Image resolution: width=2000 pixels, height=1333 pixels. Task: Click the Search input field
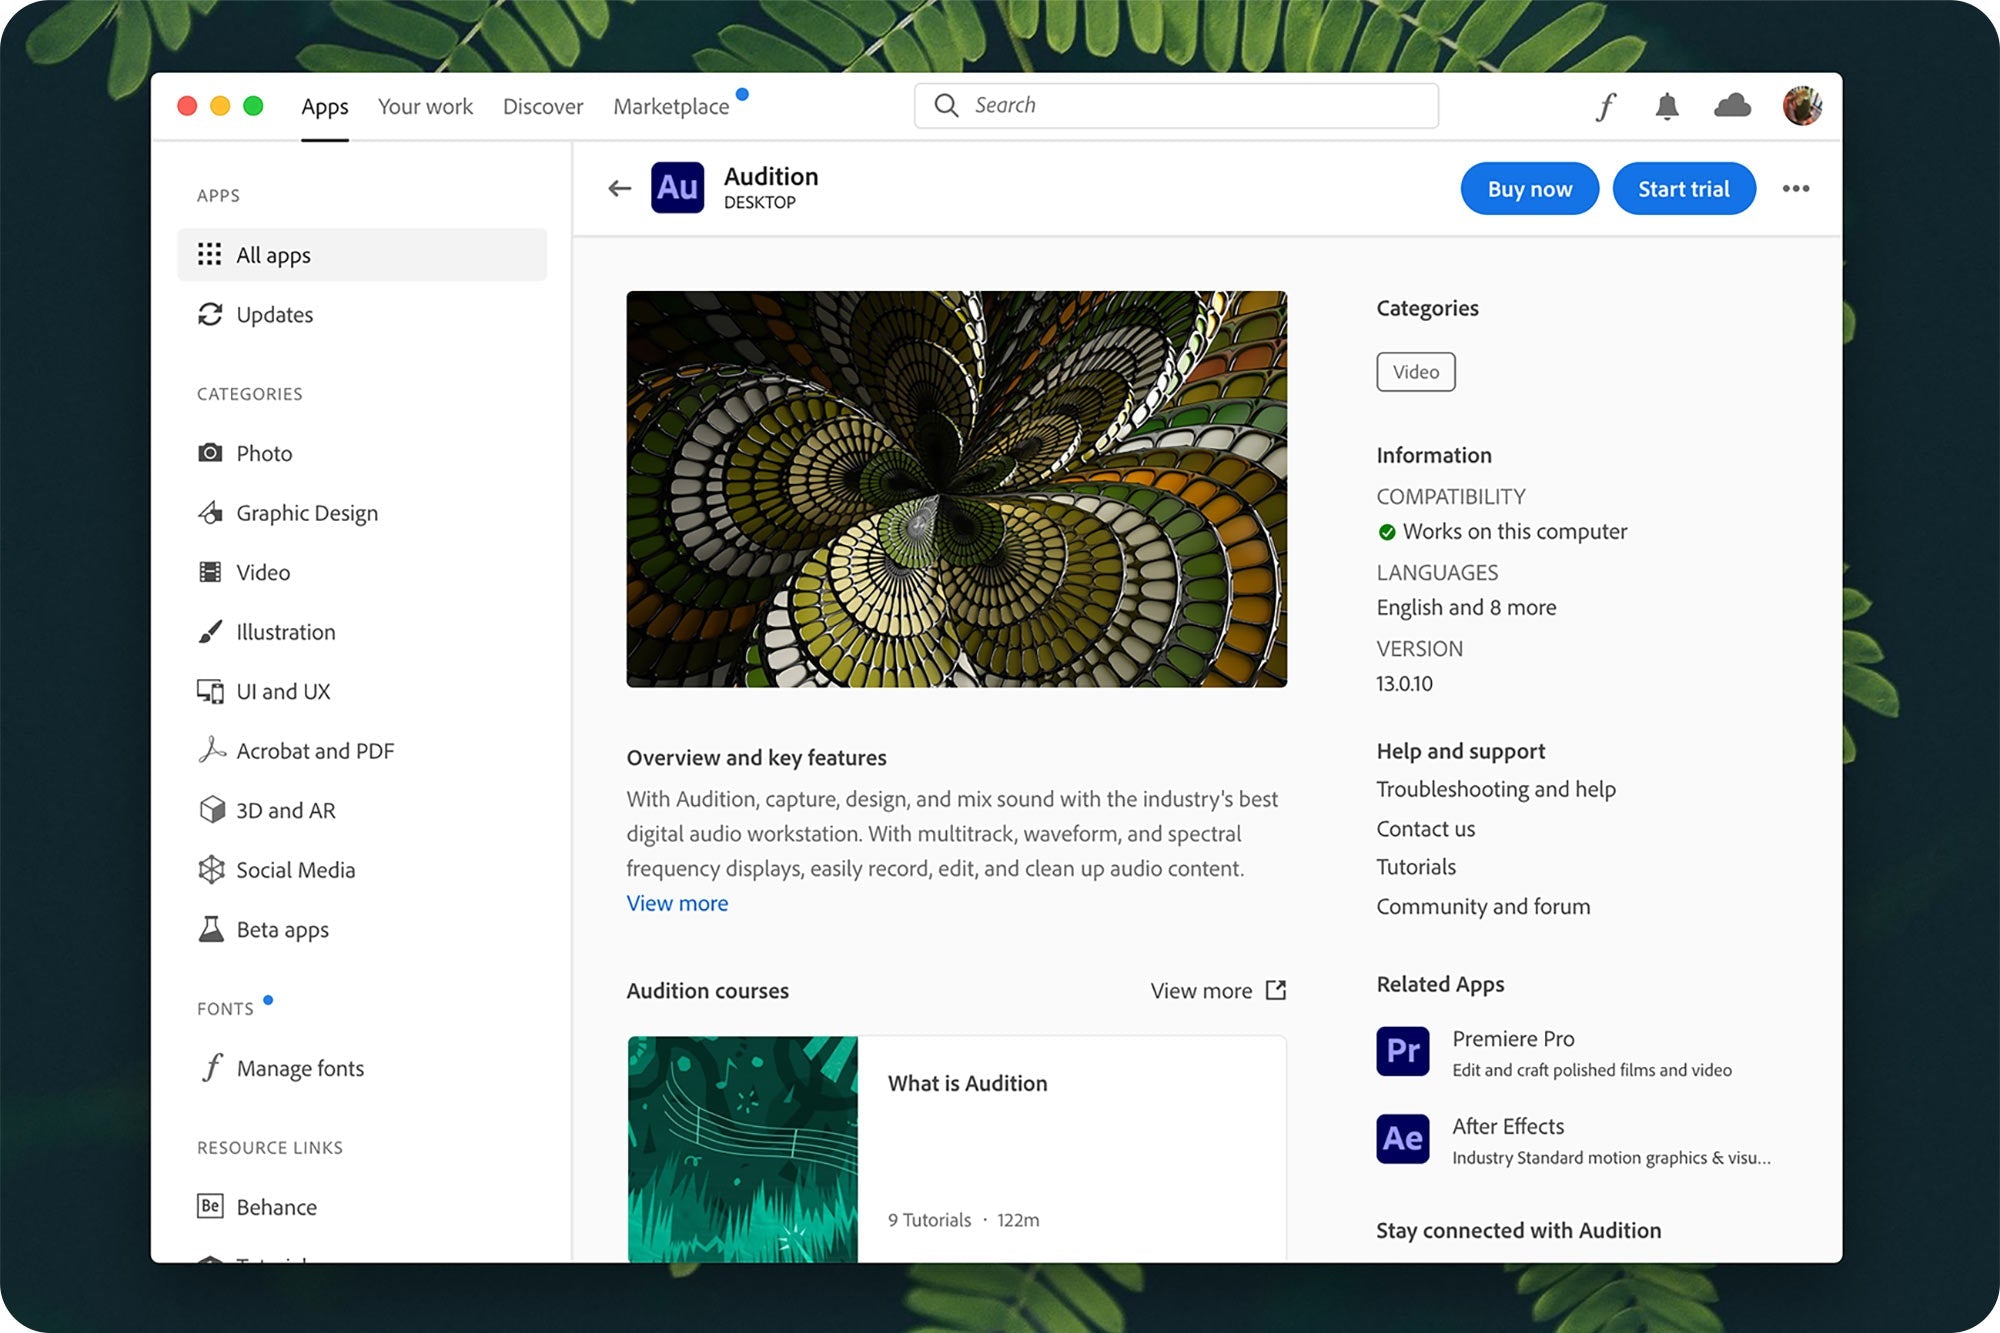click(x=1175, y=106)
